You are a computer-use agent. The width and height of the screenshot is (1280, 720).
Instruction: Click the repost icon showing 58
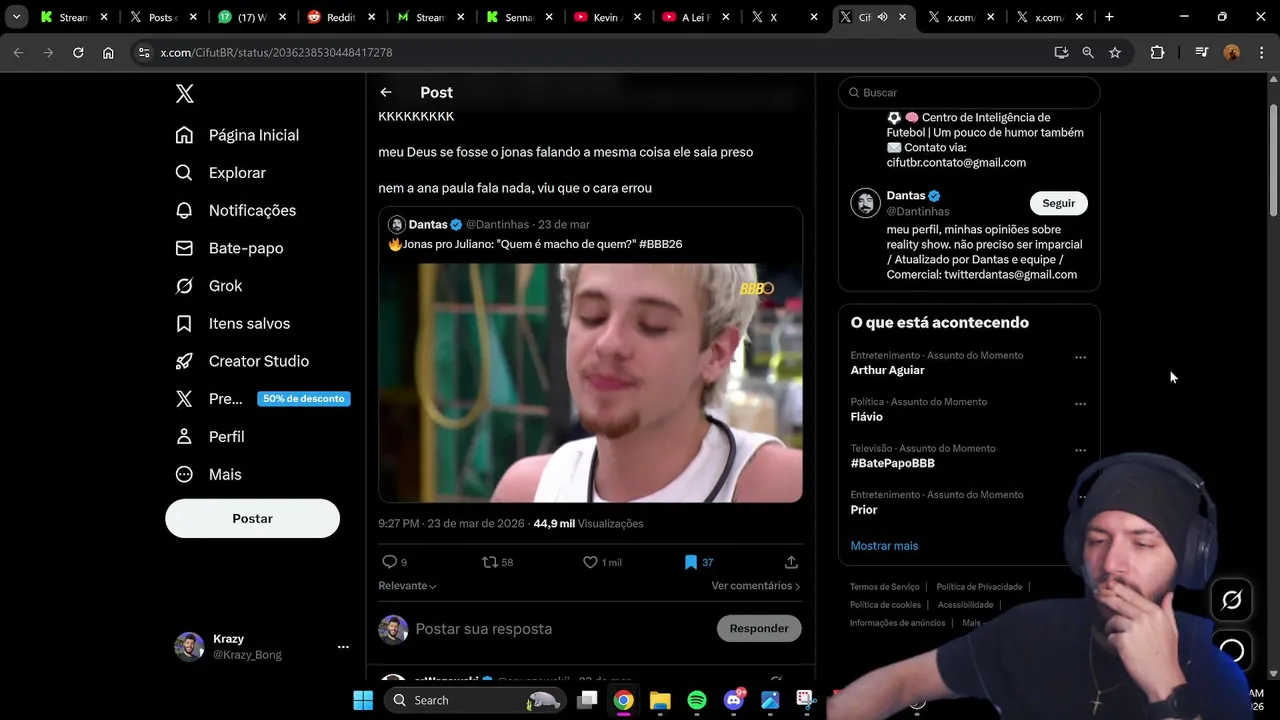(x=489, y=562)
